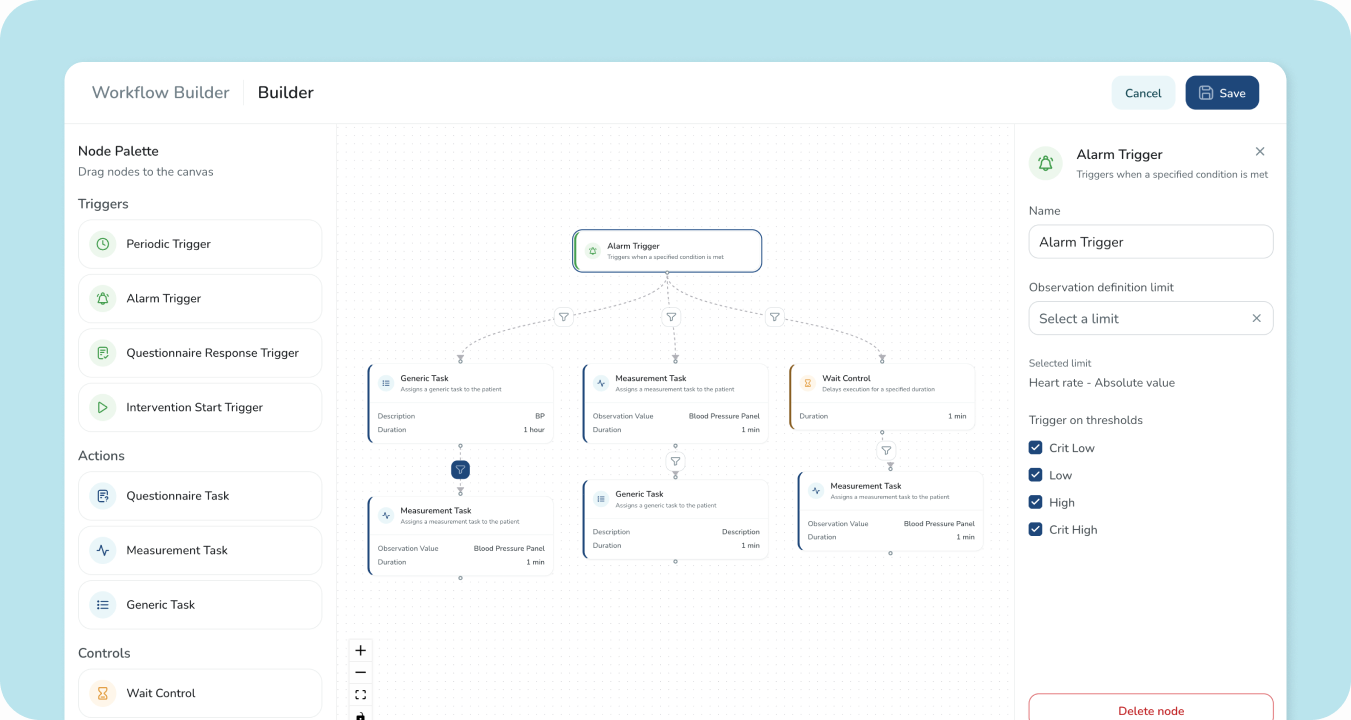Click the Wait Control hourglass icon in palette

(102, 693)
